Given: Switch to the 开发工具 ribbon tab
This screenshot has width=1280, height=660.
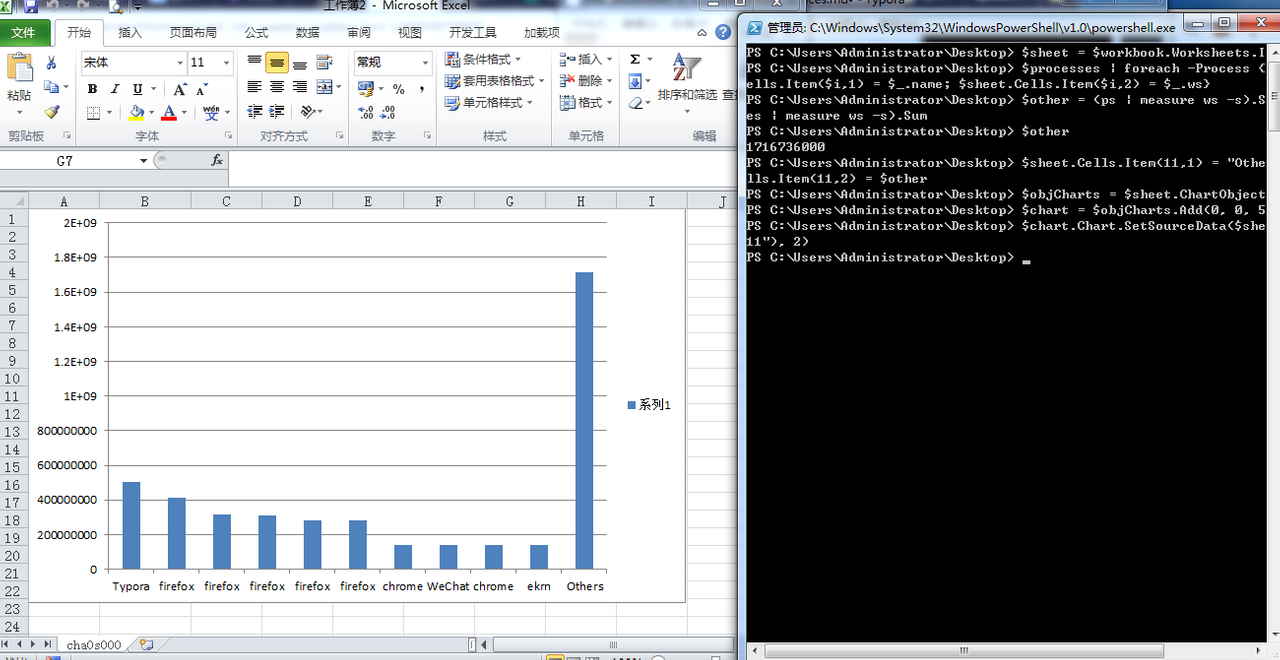Looking at the screenshot, I should click(x=473, y=31).
